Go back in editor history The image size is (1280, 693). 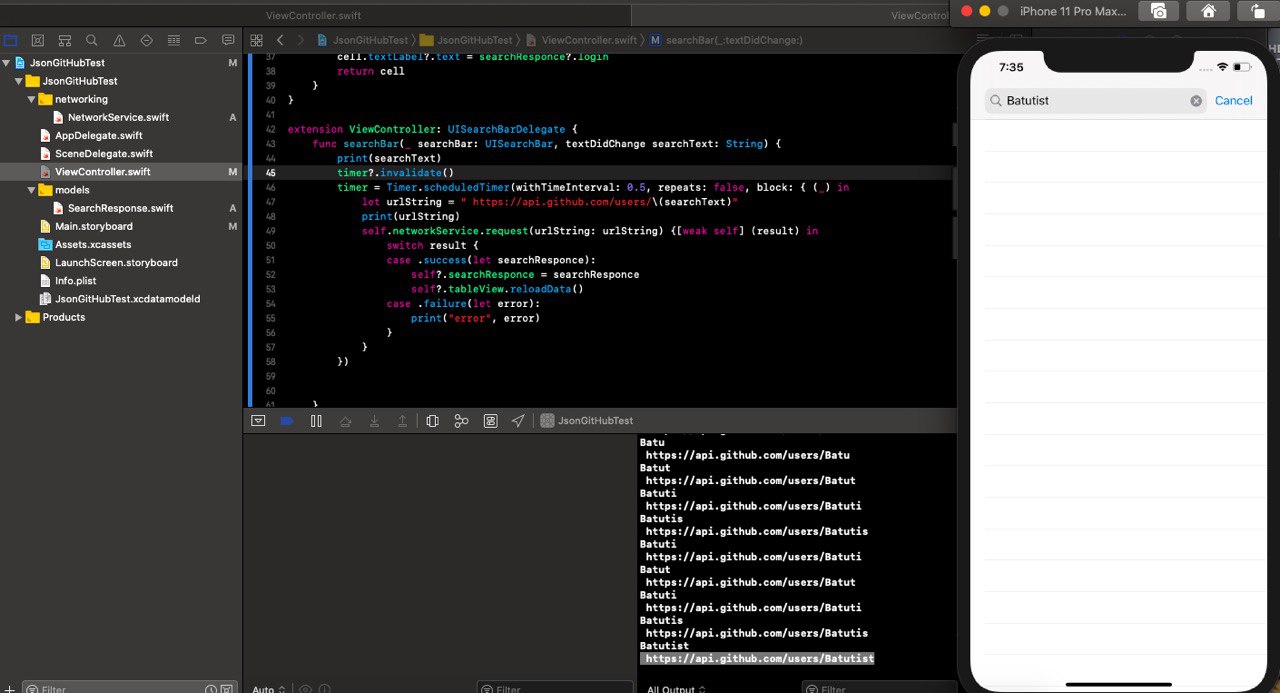[x=280, y=40]
